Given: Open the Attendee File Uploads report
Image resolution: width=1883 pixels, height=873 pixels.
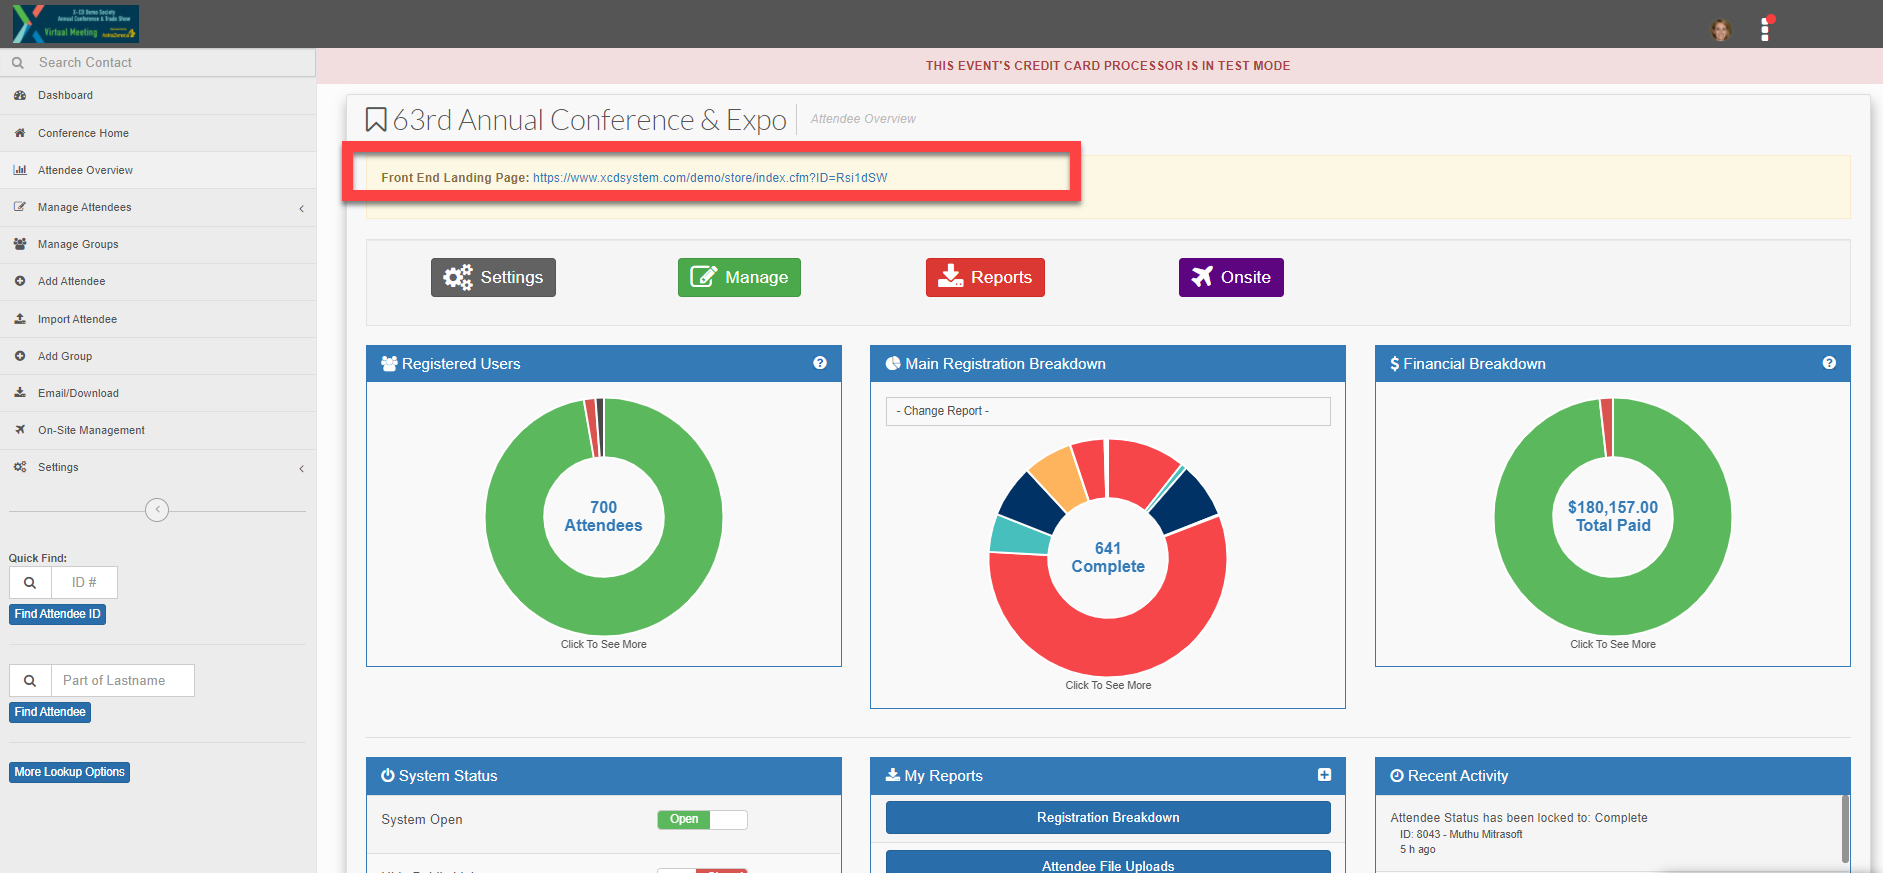Looking at the screenshot, I should pos(1108,864).
